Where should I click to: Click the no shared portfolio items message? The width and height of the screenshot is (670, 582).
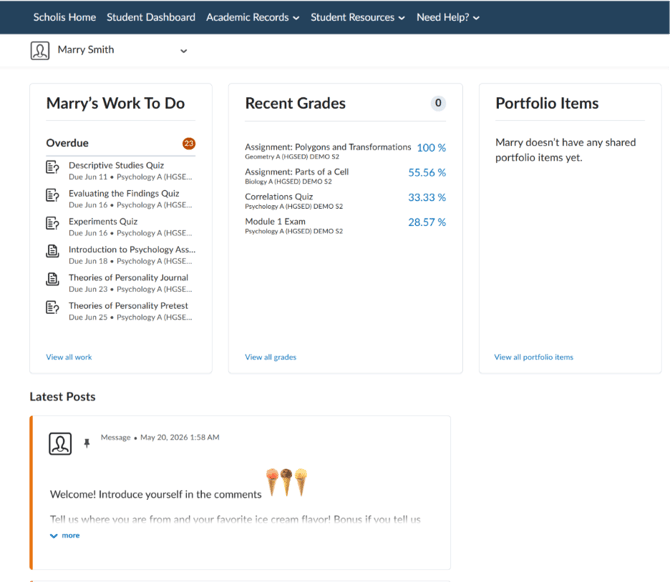pos(565,150)
